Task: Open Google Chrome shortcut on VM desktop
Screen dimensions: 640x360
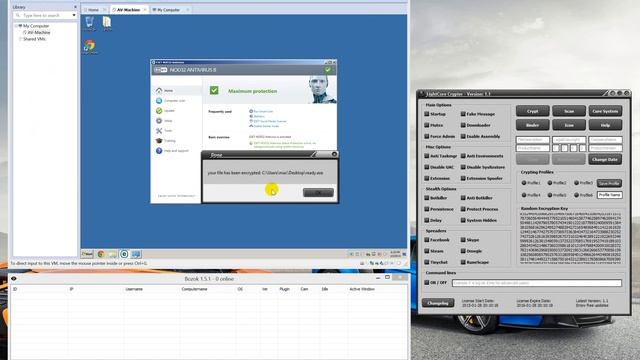Action: [x=89, y=47]
